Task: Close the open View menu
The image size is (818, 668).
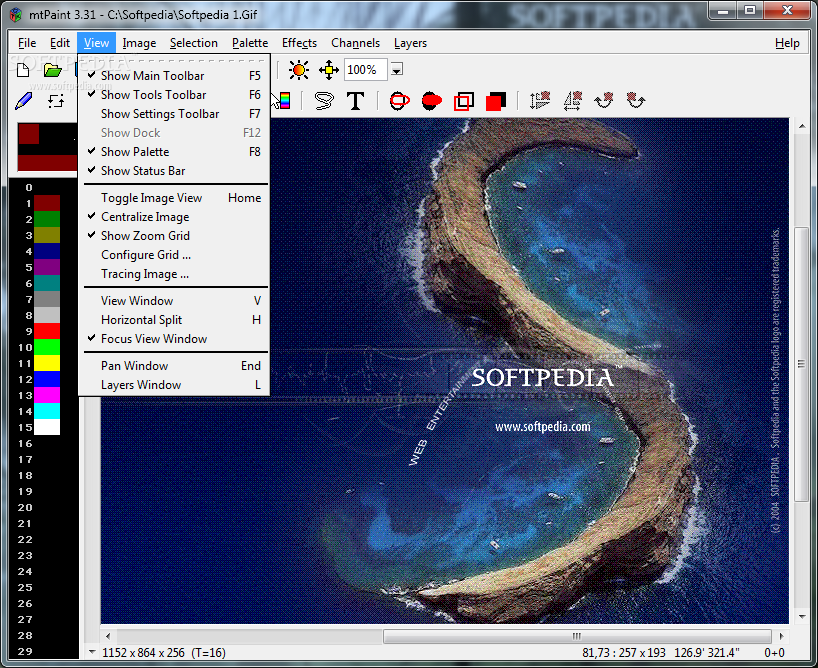Action: click(x=96, y=43)
